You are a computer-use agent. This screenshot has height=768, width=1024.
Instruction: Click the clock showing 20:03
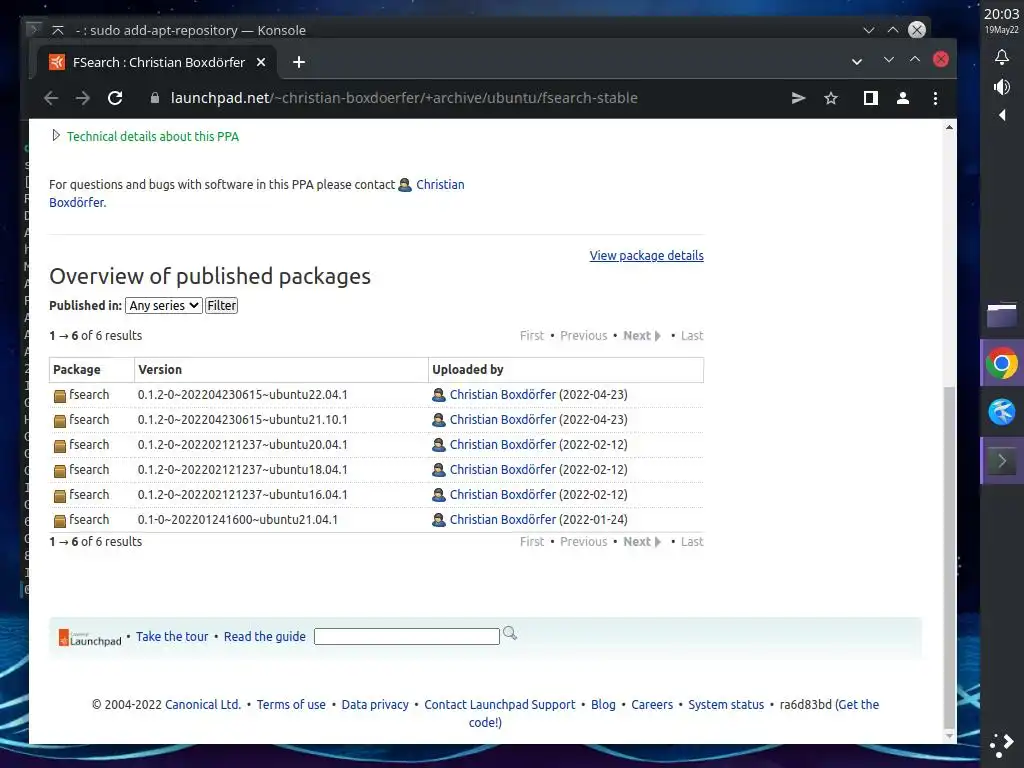[x=1002, y=14]
